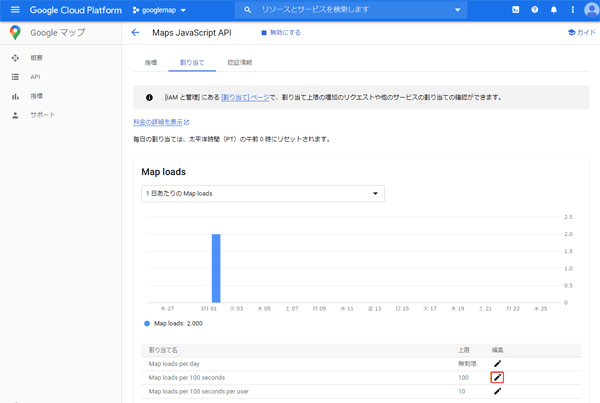The width and height of the screenshot is (600, 403).
Task: Open the hamburger navigation menu
Action: pyautogui.click(x=15, y=10)
